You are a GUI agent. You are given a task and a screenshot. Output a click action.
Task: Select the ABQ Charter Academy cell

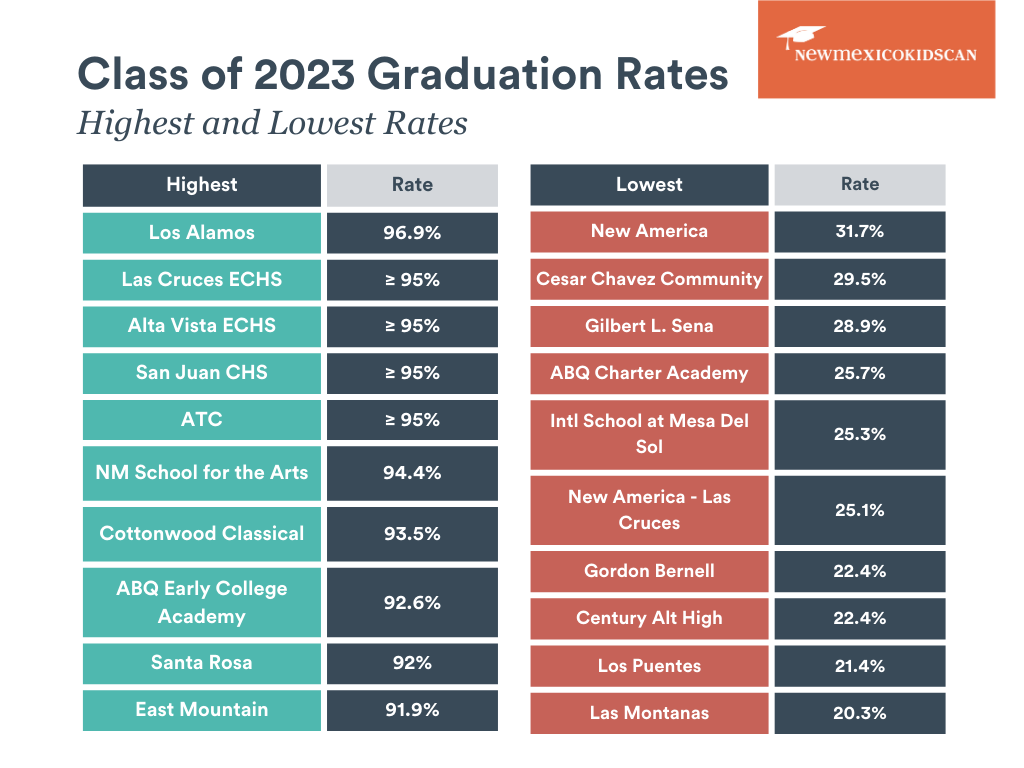point(649,373)
